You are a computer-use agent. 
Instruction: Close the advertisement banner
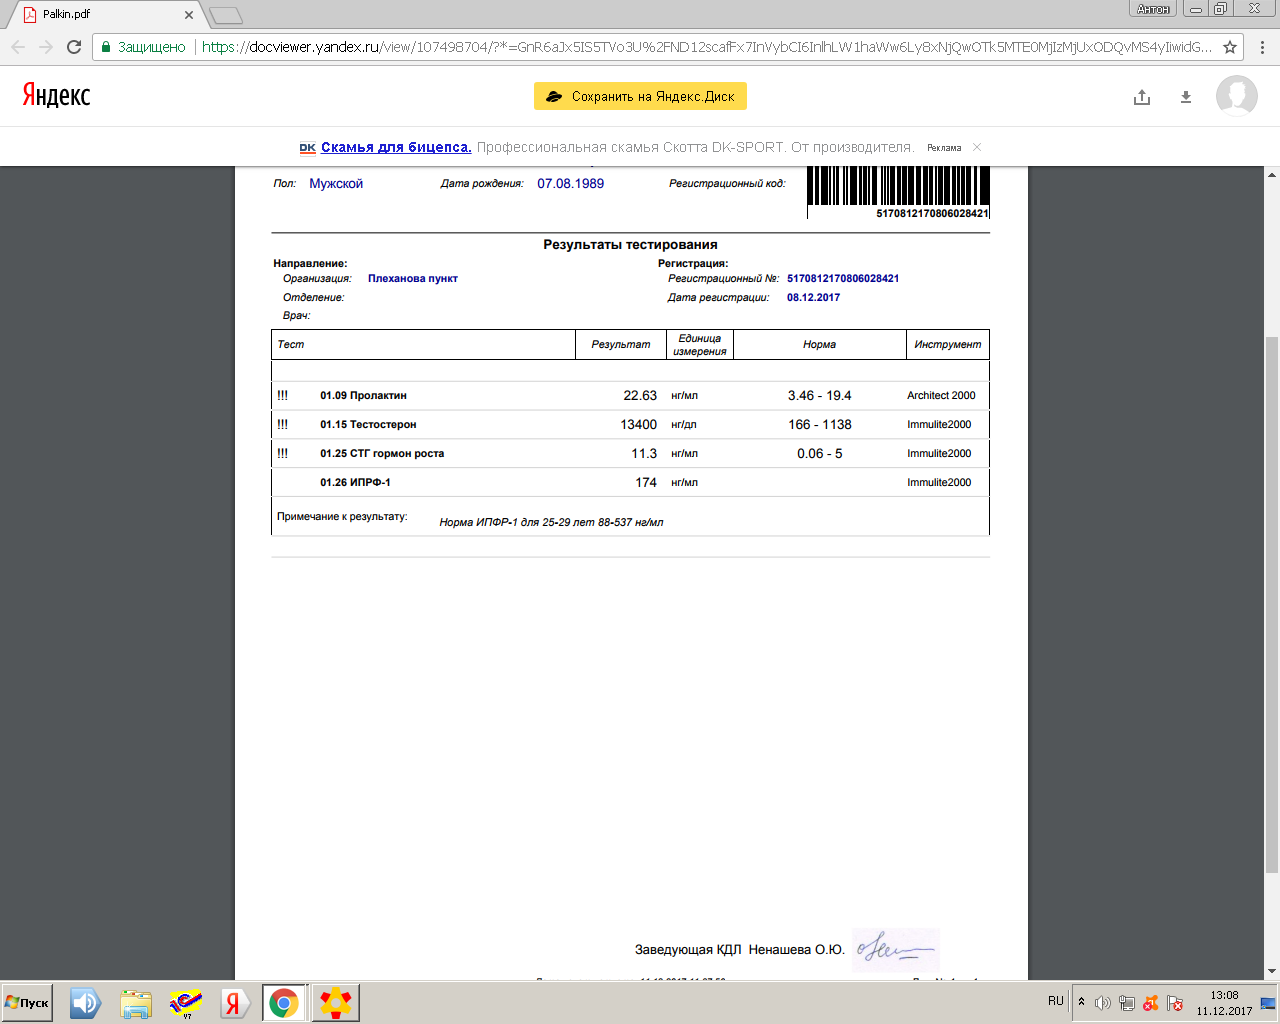[977, 147]
